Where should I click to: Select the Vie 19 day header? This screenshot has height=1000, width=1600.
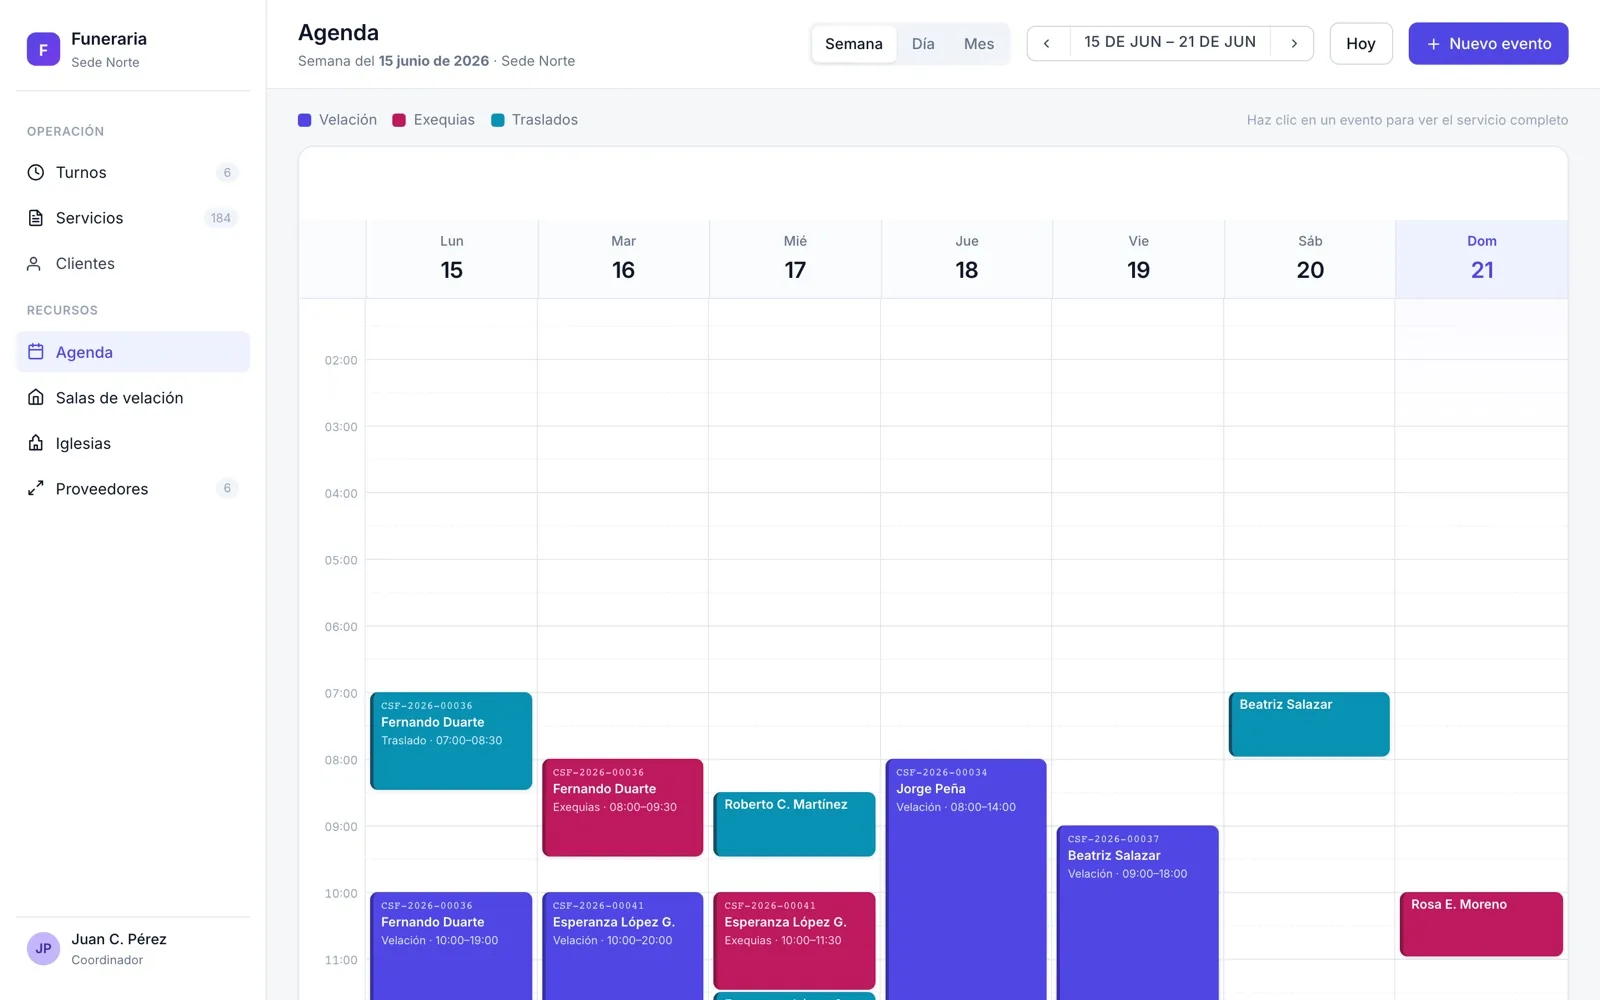(x=1139, y=259)
